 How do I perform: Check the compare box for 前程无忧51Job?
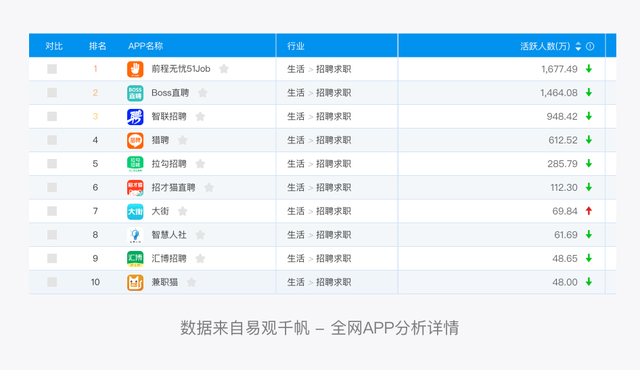click(52, 69)
